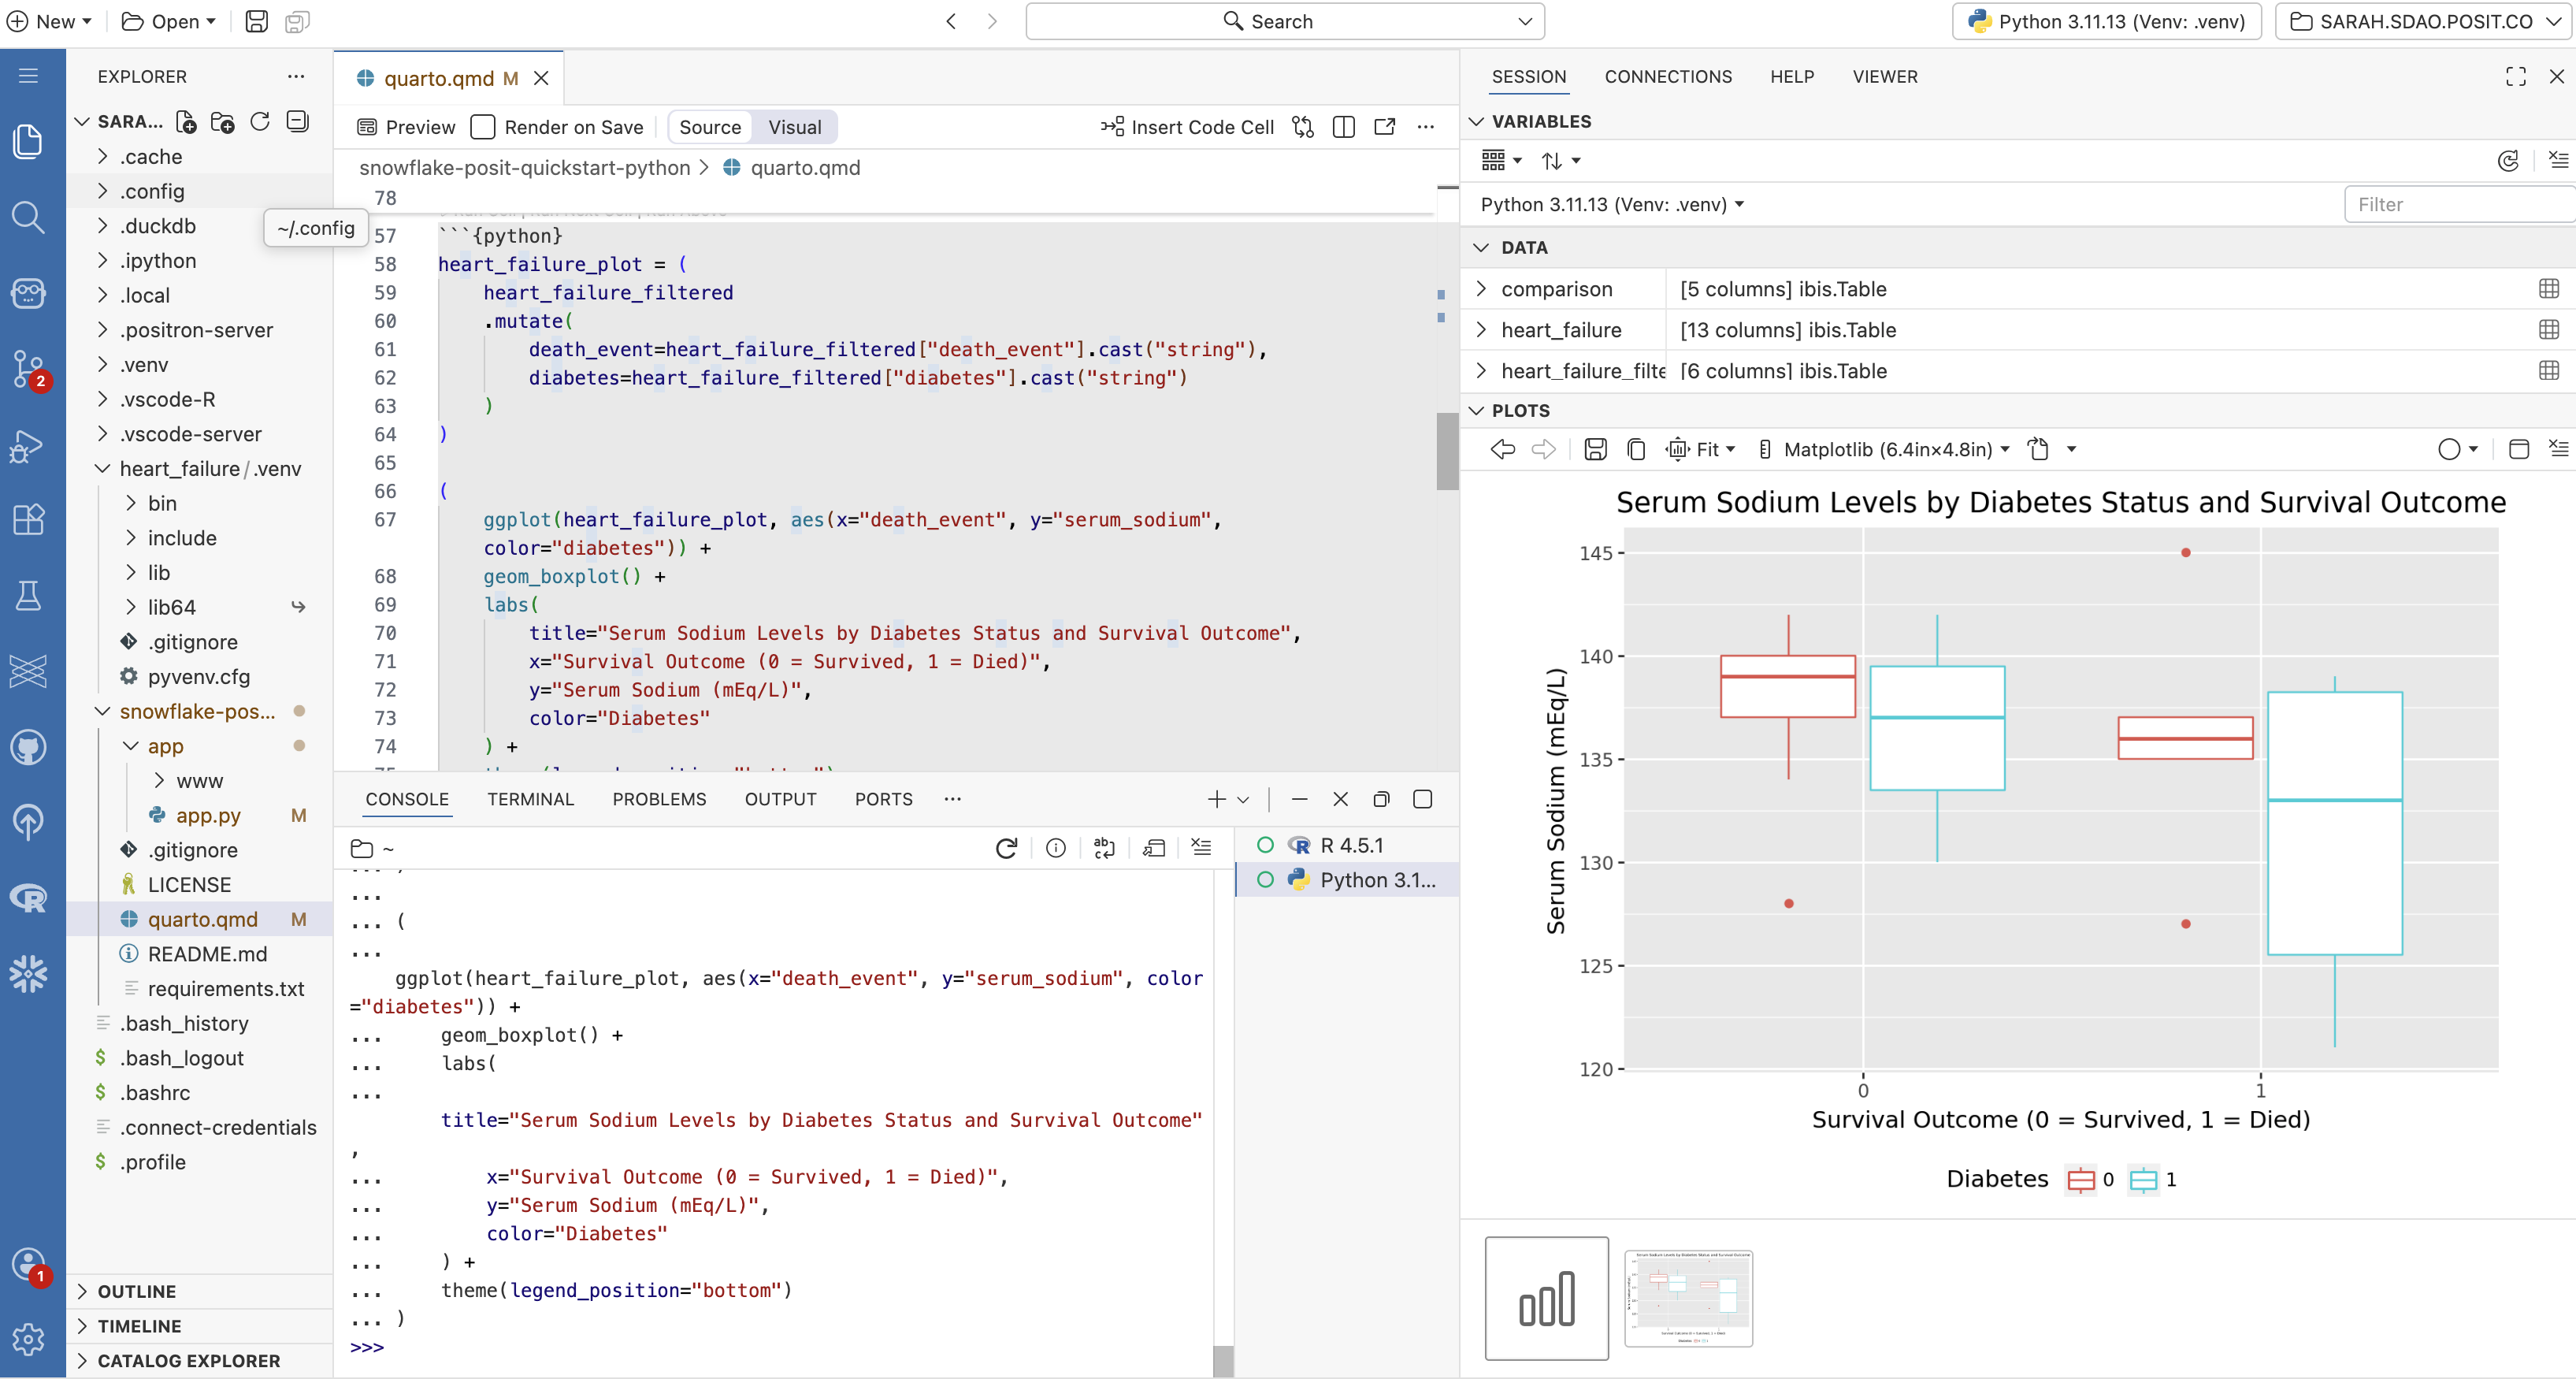The image size is (2576, 1379).
Task: Select the boxplot thumbnail in plot history
Action: click(x=1688, y=1297)
